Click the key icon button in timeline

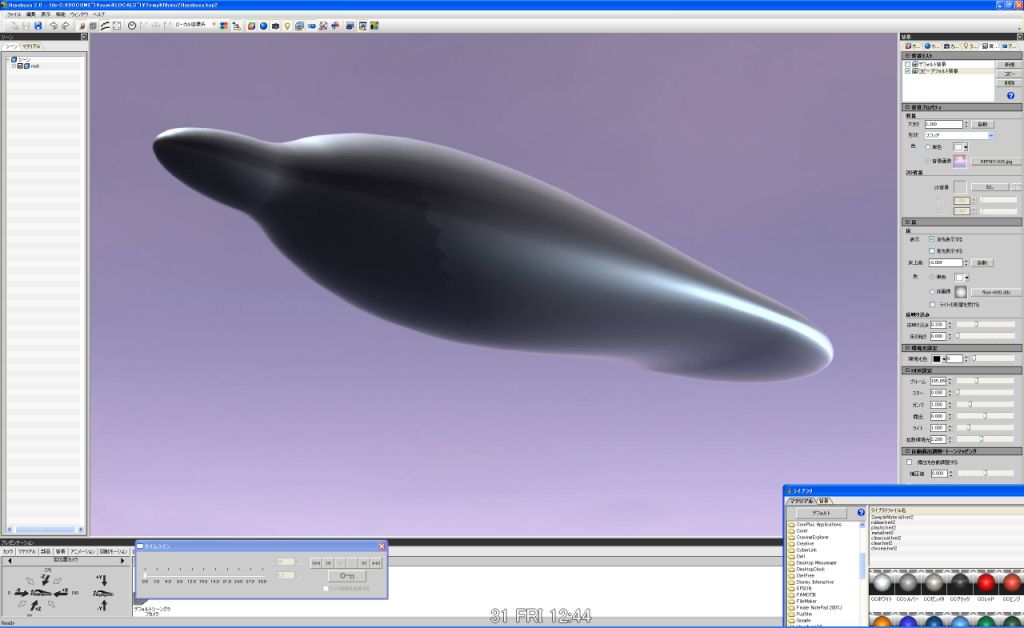coord(347,576)
